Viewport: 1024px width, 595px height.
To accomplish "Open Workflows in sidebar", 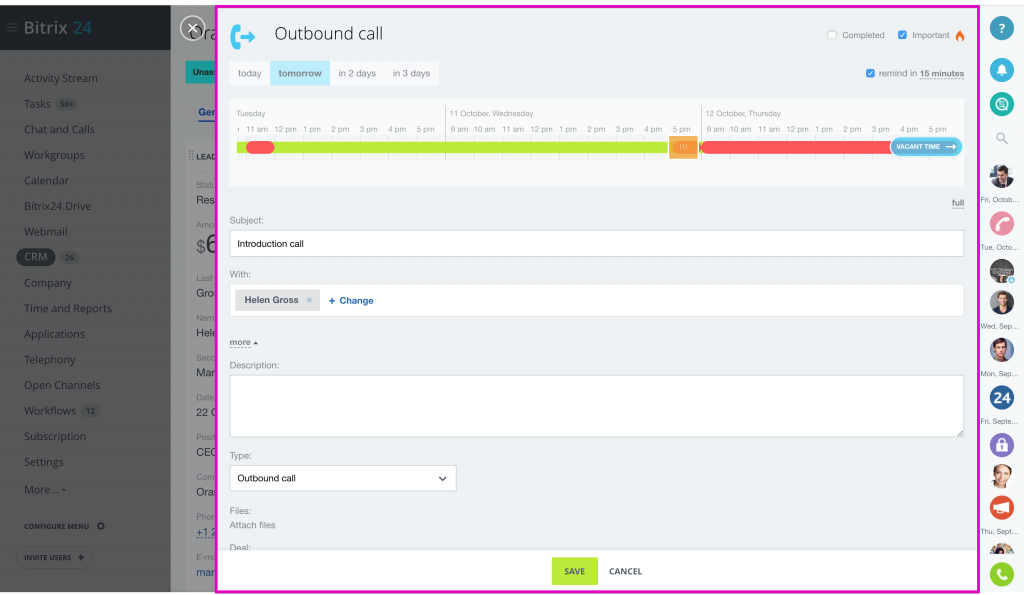I will [50, 410].
